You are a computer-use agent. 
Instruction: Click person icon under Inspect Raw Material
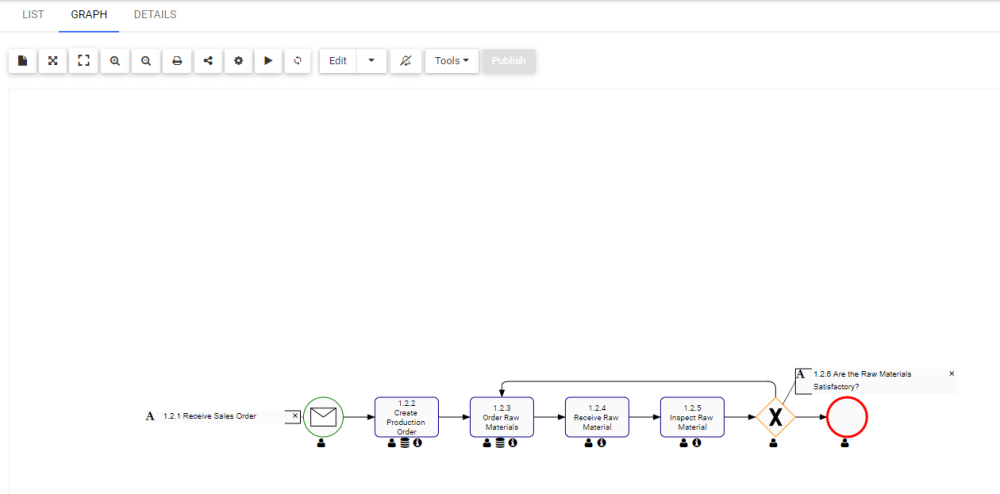[x=684, y=443]
